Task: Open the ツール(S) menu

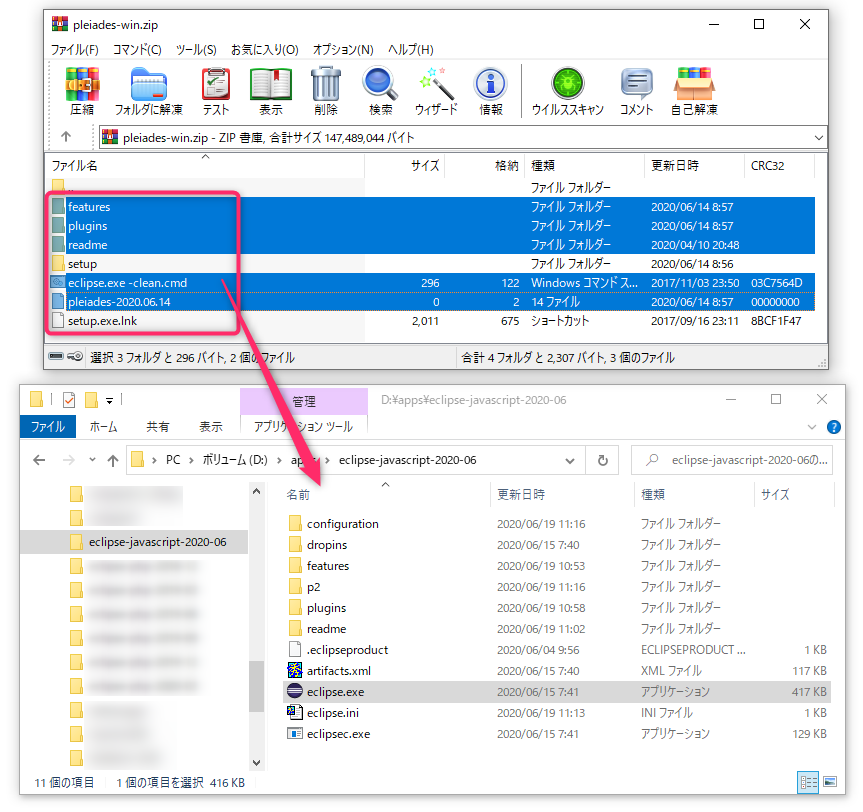Action: (x=196, y=50)
